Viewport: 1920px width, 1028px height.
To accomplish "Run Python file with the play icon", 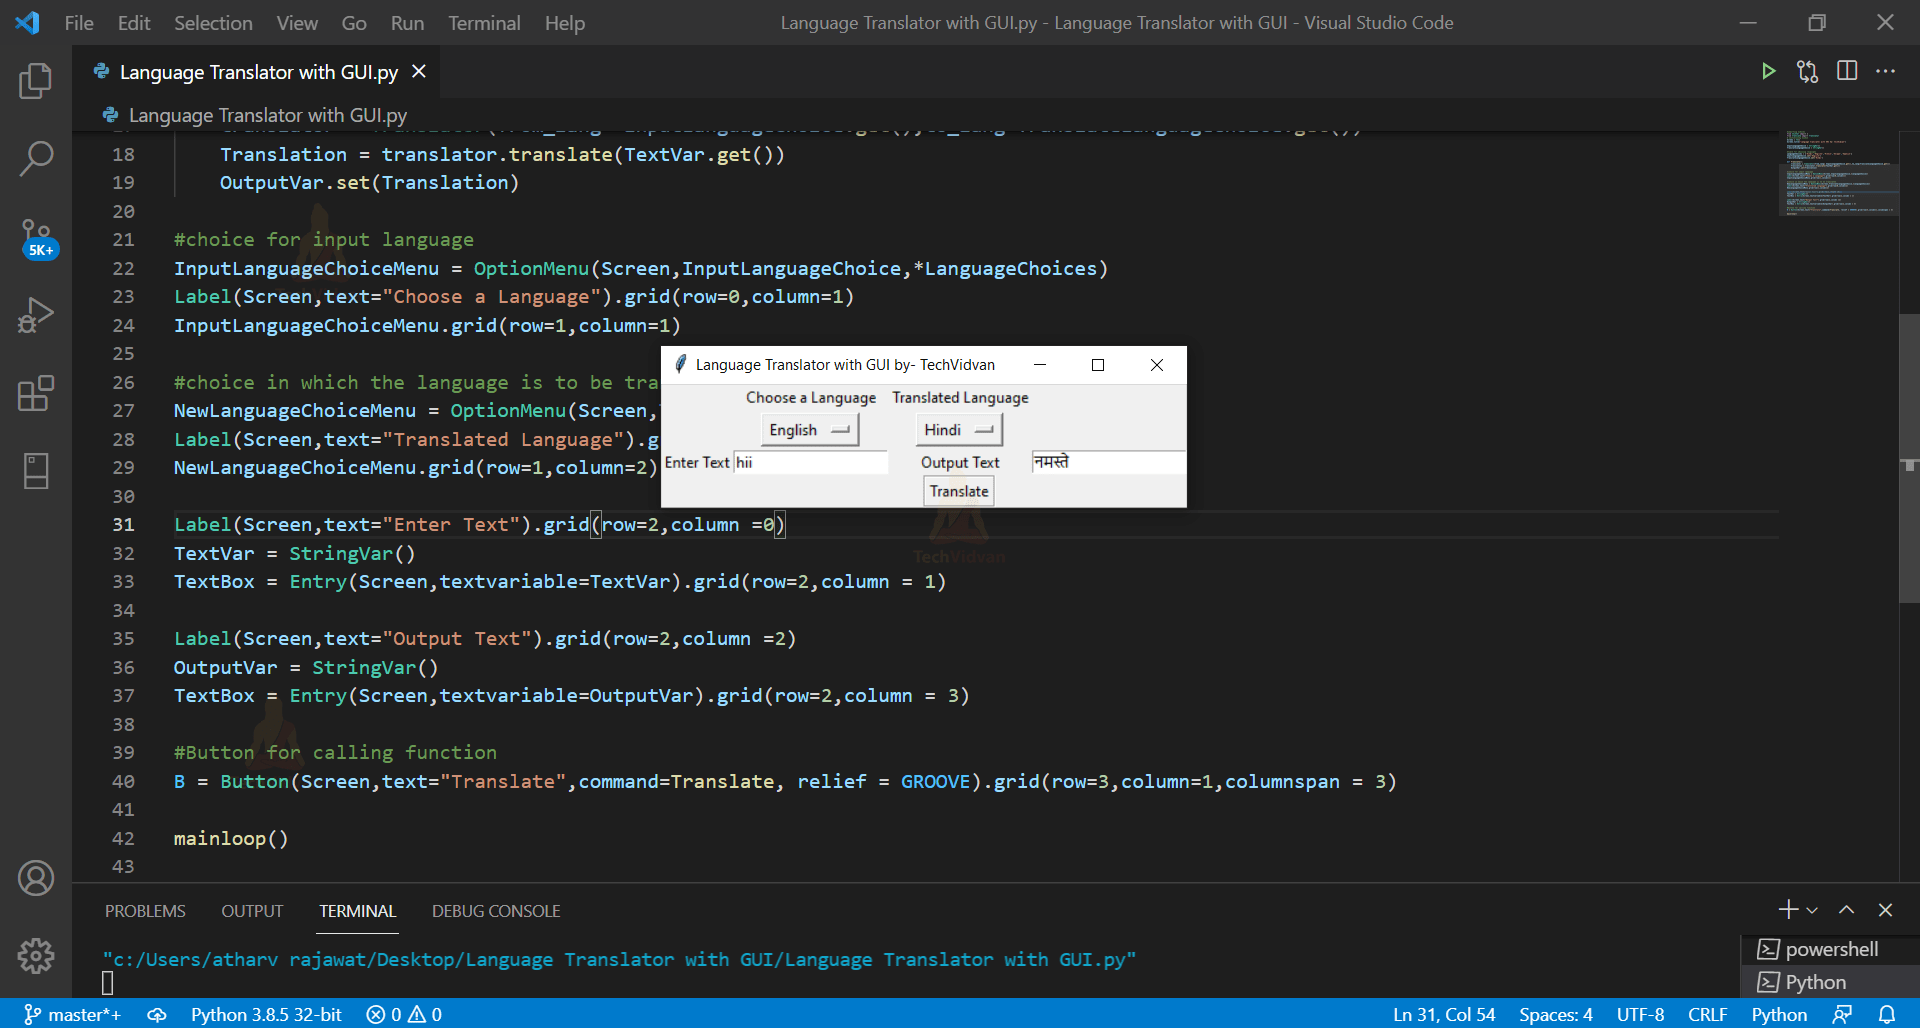I will point(1768,71).
